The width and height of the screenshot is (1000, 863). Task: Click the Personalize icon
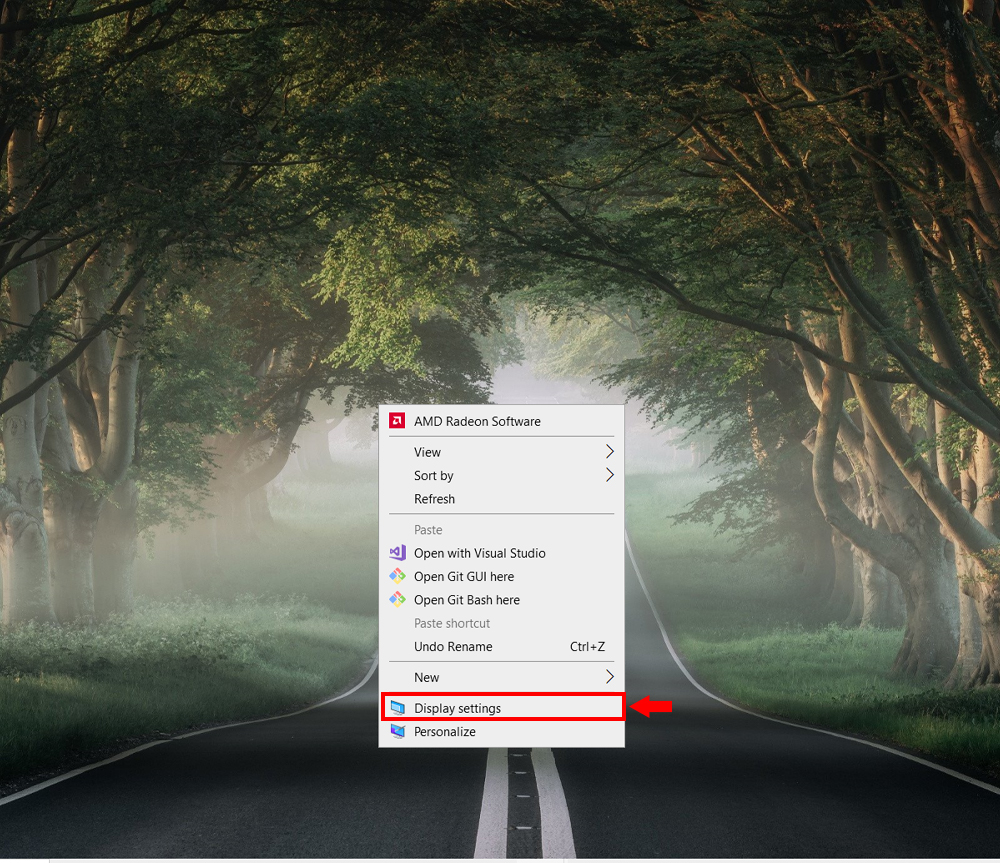point(397,732)
